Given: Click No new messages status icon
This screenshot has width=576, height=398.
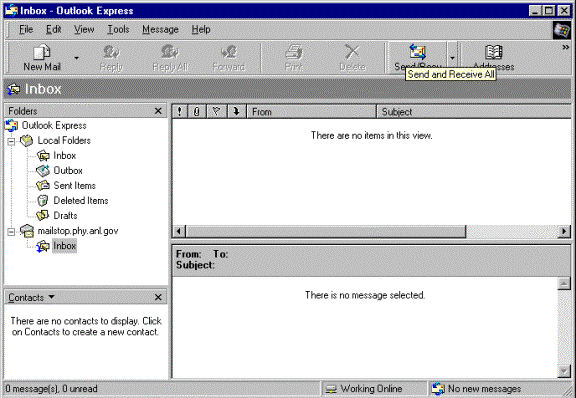Looking at the screenshot, I should click(438, 389).
